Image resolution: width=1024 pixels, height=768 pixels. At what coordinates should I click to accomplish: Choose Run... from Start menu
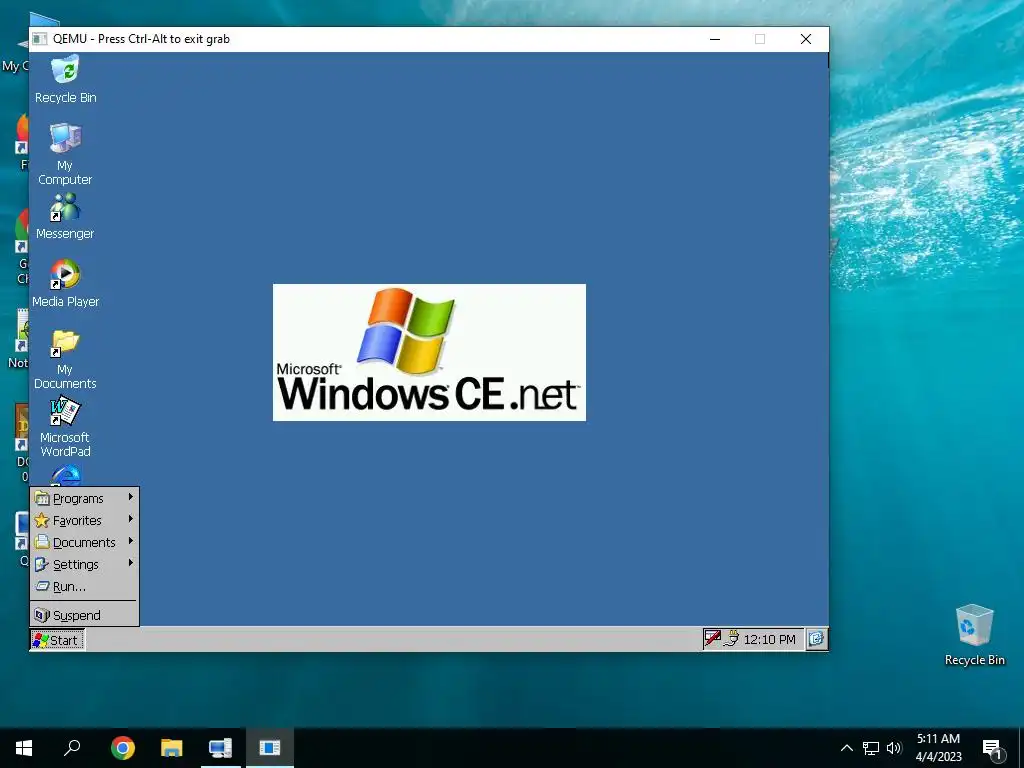tap(84, 586)
